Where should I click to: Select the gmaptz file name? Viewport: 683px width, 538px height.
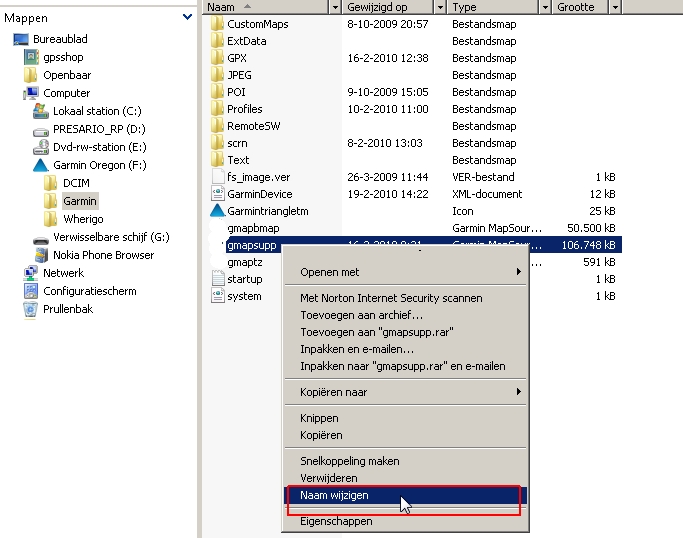pyautogui.click(x=245, y=262)
